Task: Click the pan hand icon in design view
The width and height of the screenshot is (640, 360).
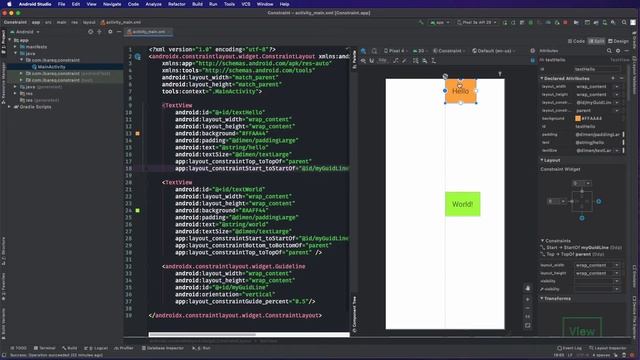Action: click(528, 288)
